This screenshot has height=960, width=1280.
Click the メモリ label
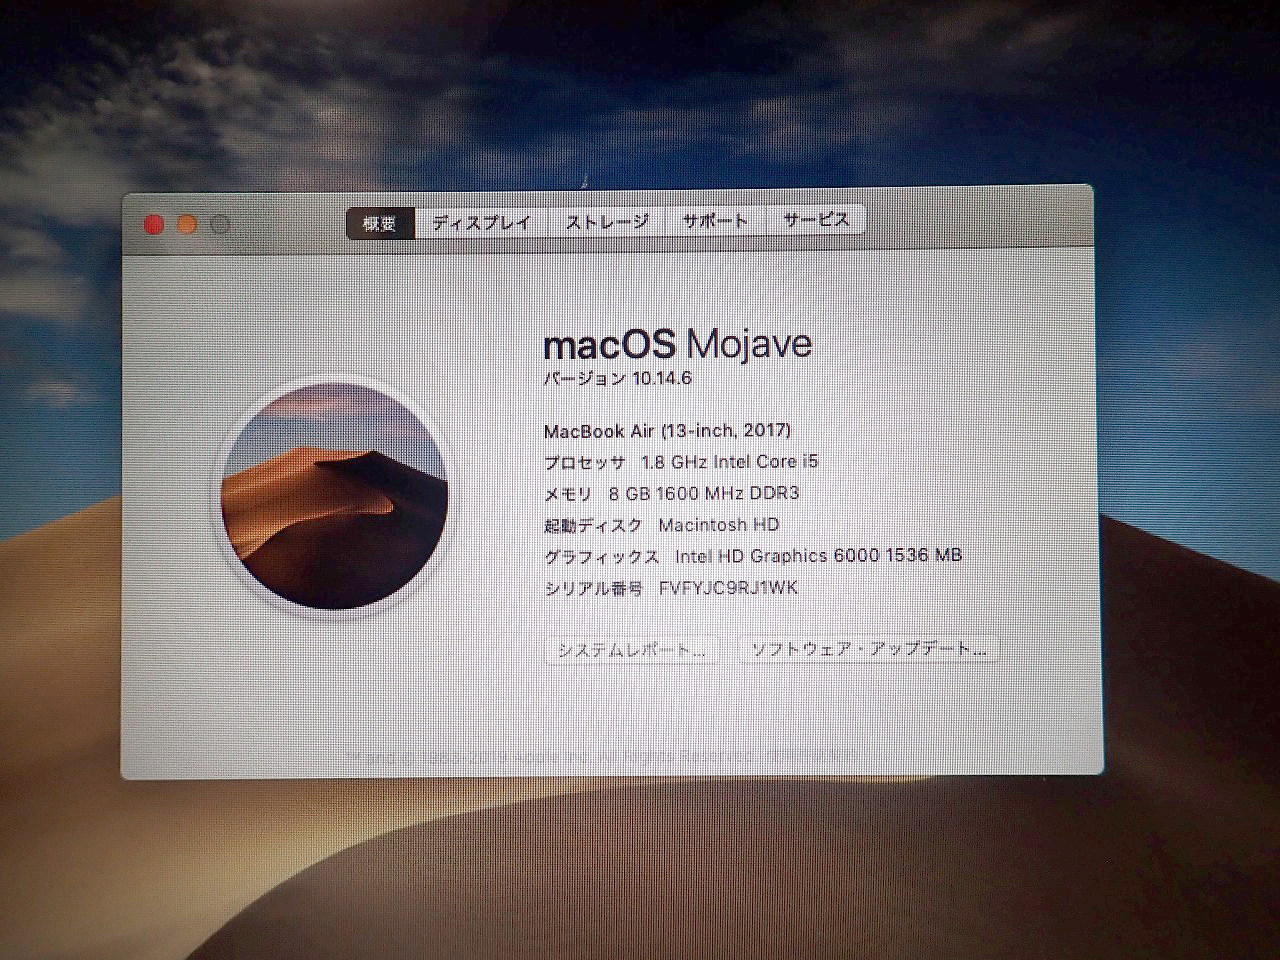[x=568, y=493]
